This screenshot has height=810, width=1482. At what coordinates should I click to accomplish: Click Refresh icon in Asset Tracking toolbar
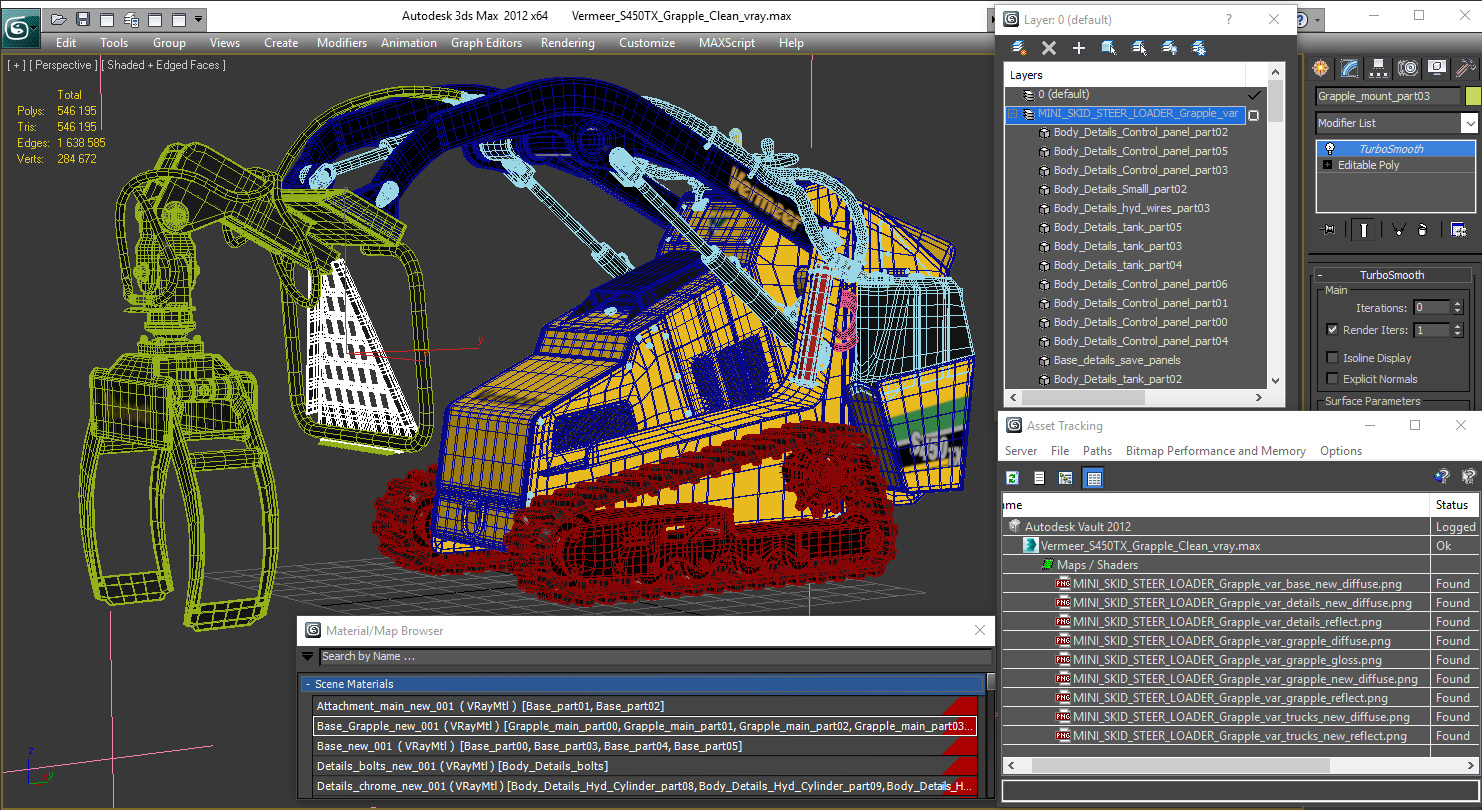tap(1012, 478)
